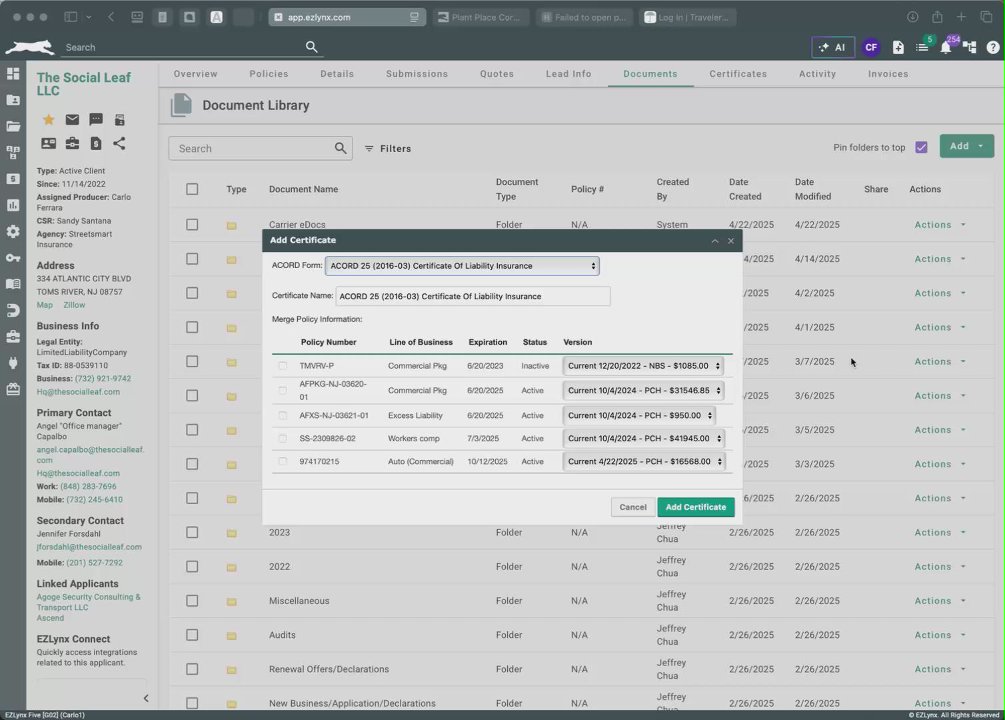Click the AI assistant button
Screen dimensions: 1005x720
pyautogui.click(x=833, y=47)
